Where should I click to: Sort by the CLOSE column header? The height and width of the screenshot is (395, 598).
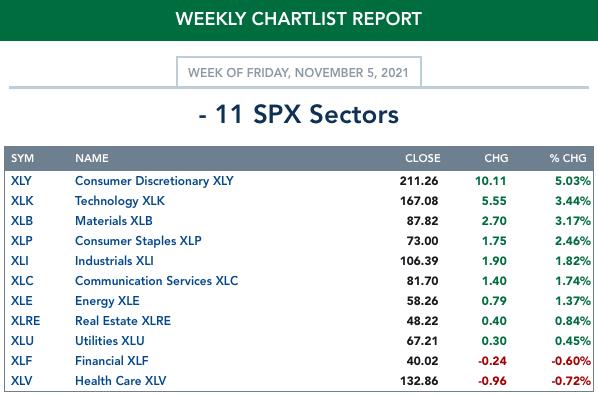pyautogui.click(x=423, y=158)
